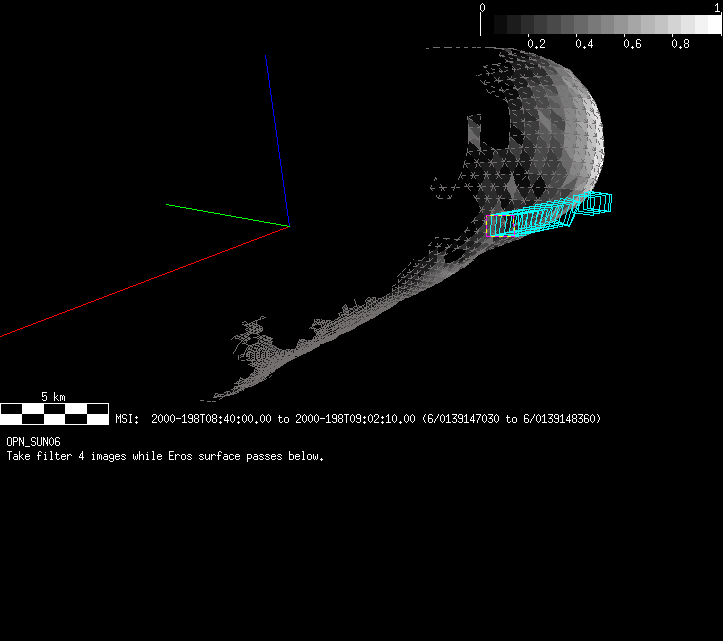Click the 5 km scale label

[53, 397]
